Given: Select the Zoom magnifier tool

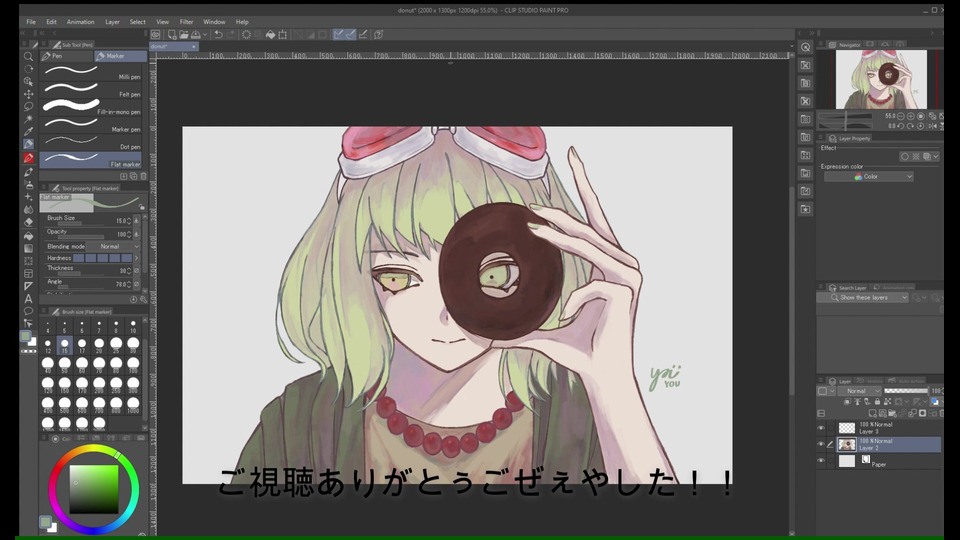Looking at the screenshot, I should [28, 56].
